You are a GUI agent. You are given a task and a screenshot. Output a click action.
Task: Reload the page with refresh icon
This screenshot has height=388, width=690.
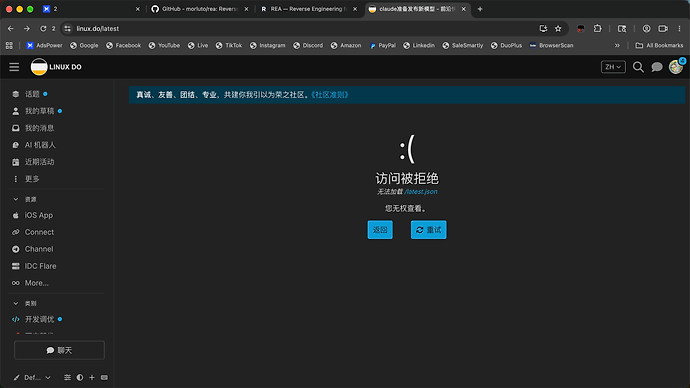click(43, 29)
